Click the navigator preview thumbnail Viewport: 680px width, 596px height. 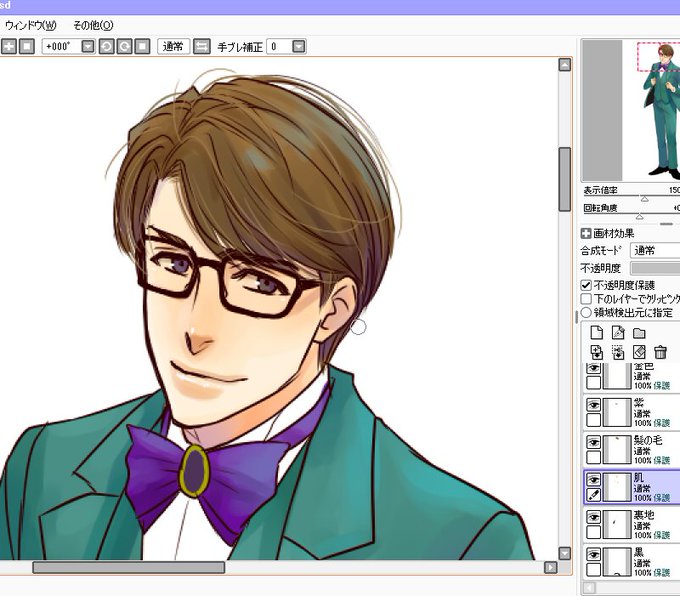tap(631, 111)
